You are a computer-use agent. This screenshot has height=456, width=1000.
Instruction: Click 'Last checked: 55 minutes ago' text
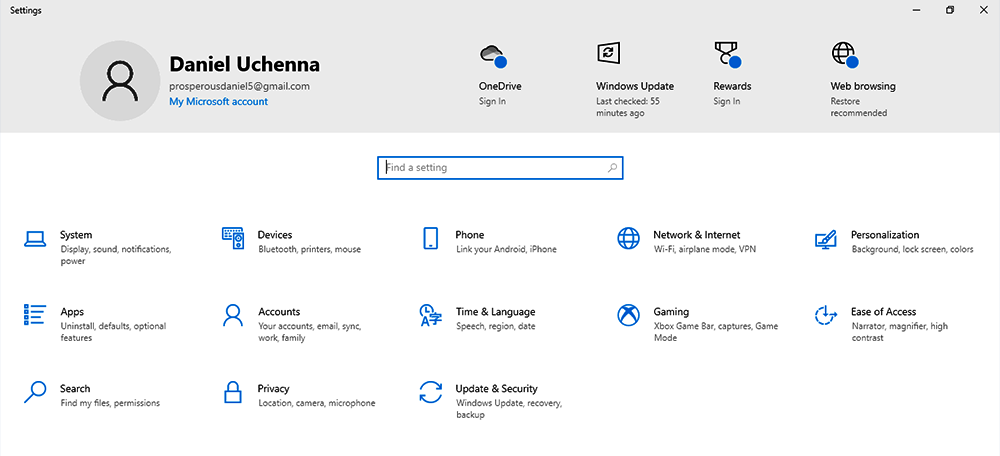coord(628,107)
